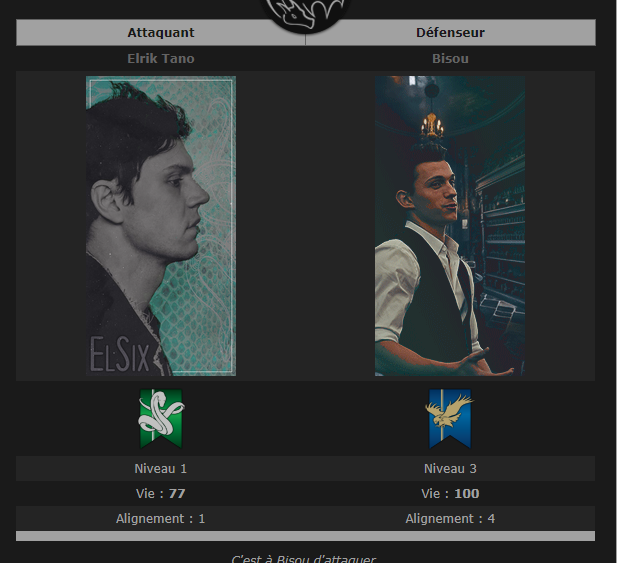Select the Attaquant column header

pyautogui.click(x=161, y=33)
